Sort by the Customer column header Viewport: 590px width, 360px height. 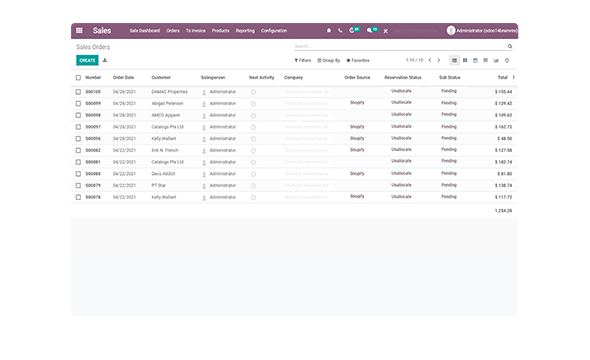161,77
